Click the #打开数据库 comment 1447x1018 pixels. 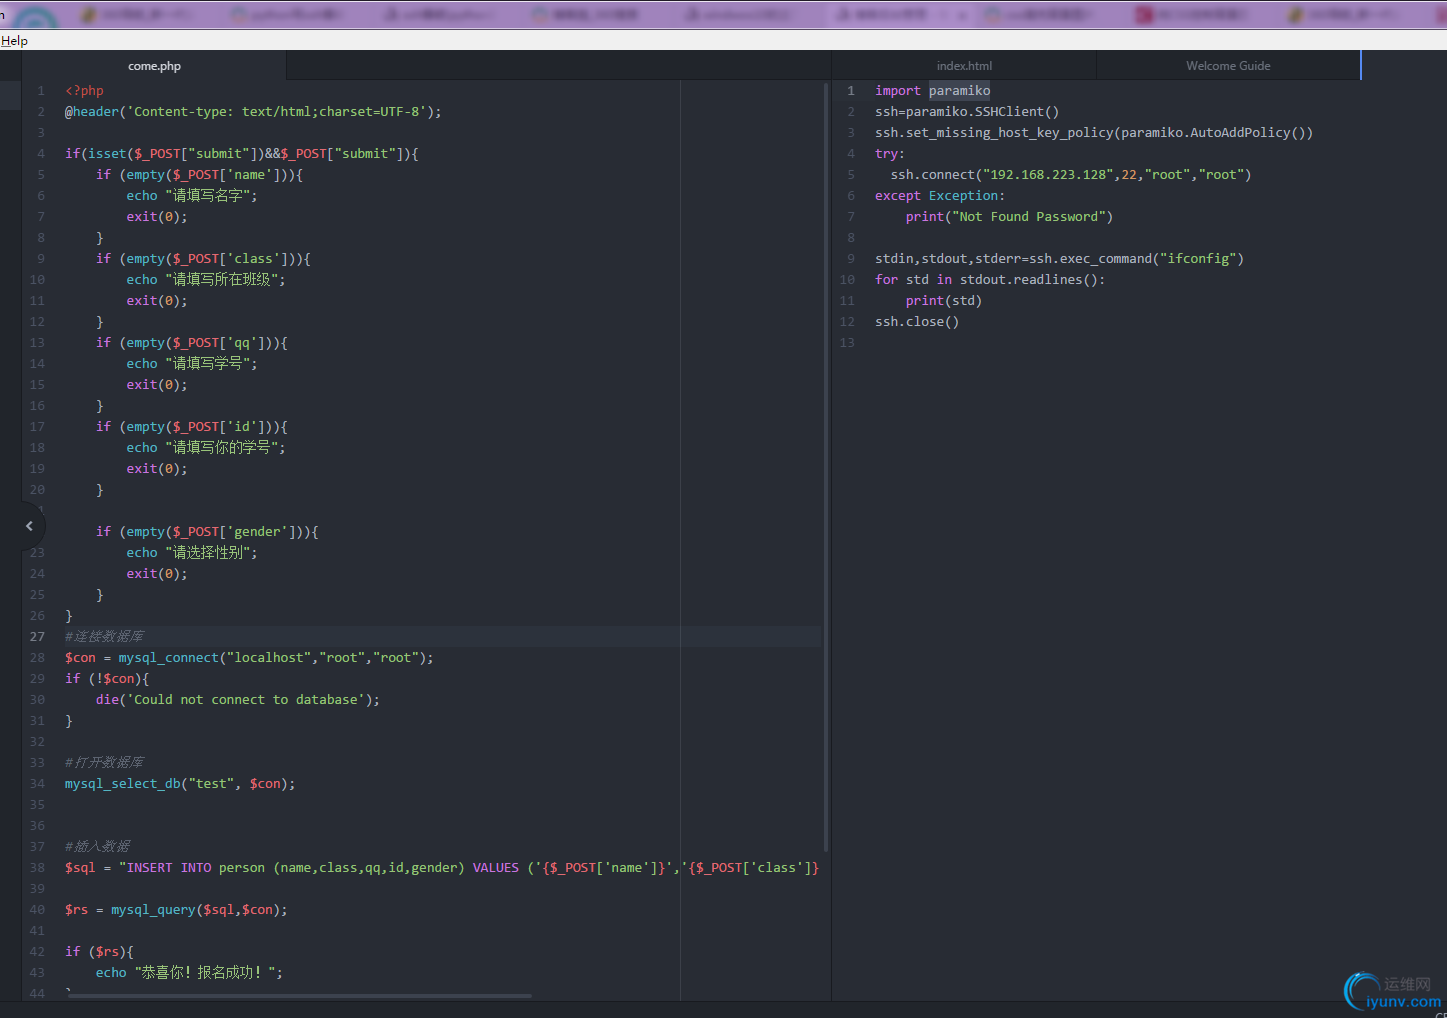104,763
